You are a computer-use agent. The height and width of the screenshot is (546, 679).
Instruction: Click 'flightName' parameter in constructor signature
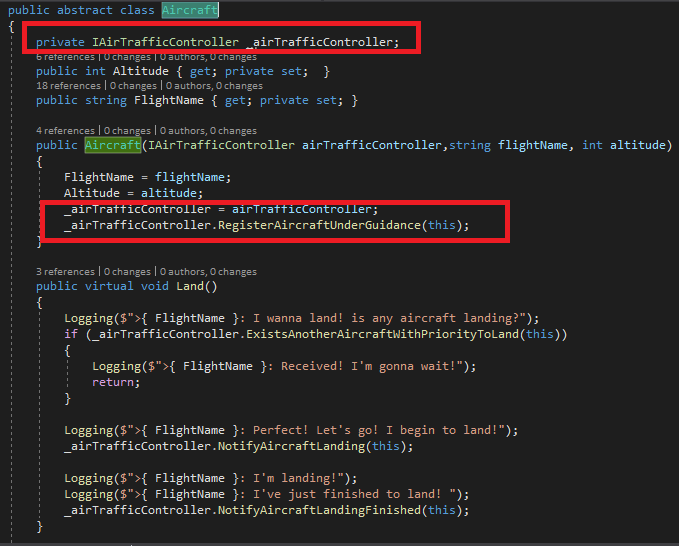(x=532, y=145)
